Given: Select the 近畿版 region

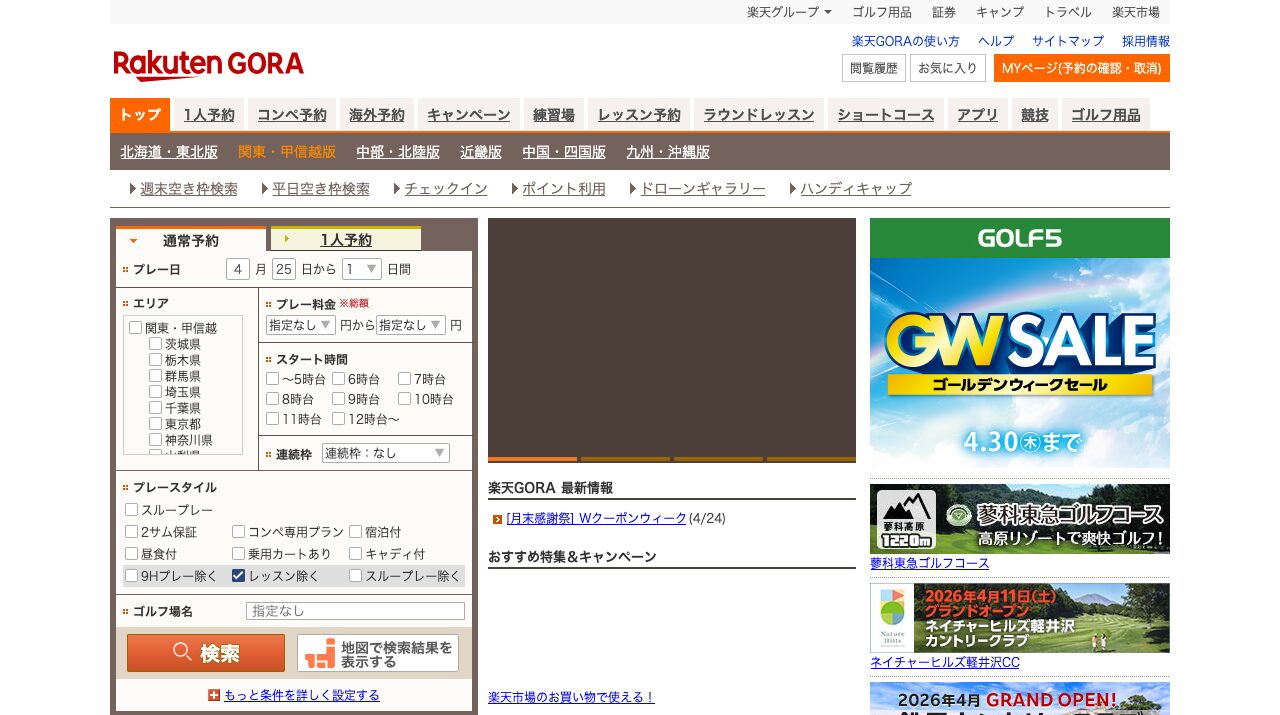Looking at the screenshot, I should pos(481,152).
